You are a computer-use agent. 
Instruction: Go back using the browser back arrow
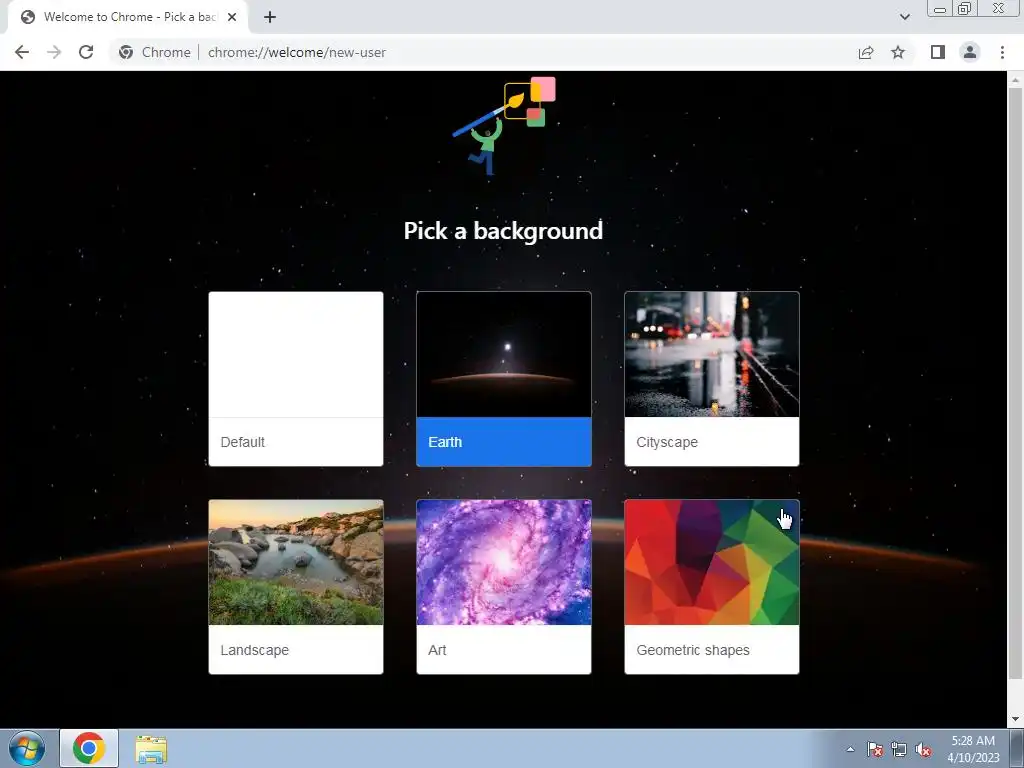click(22, 52)
